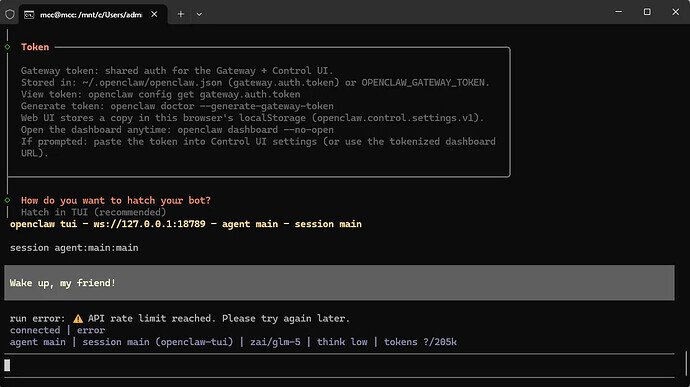
Task: Open the new tab profile dropdown
Action: [x=199, y=14]
